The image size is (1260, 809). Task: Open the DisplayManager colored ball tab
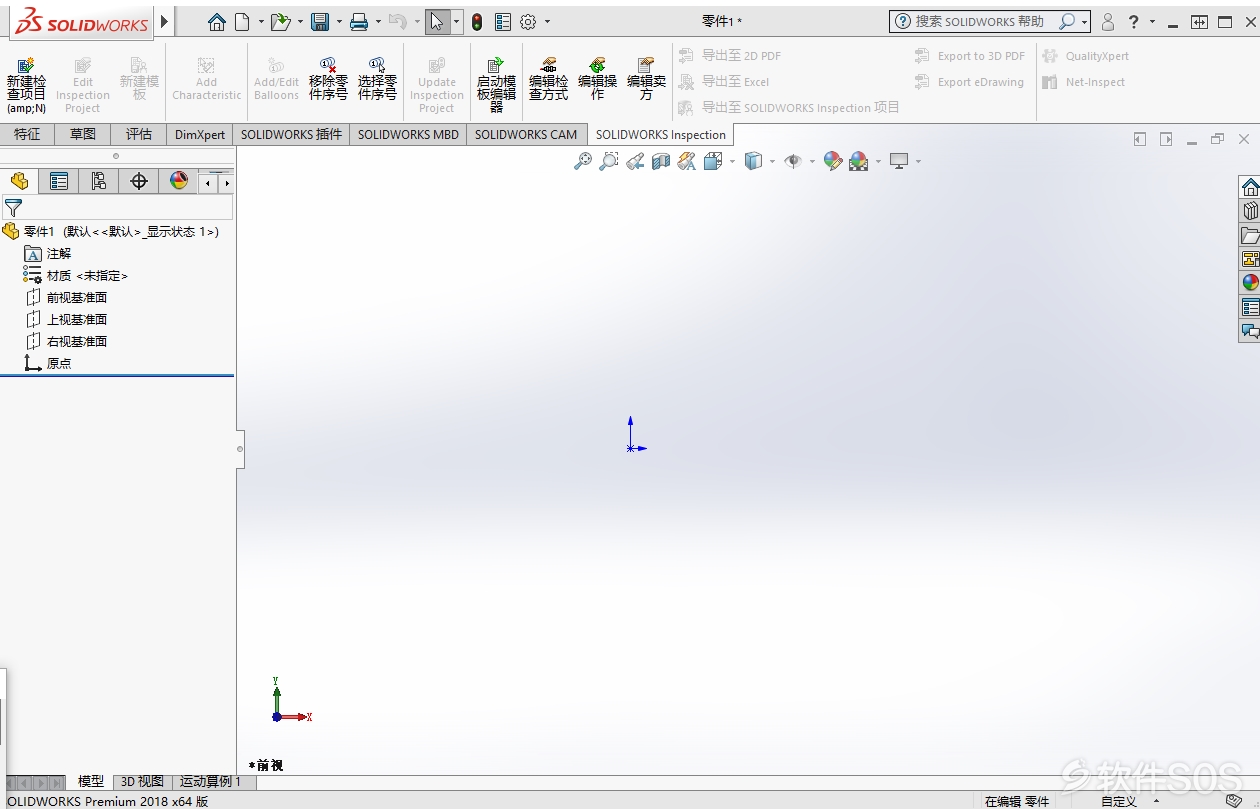point(179,181)
